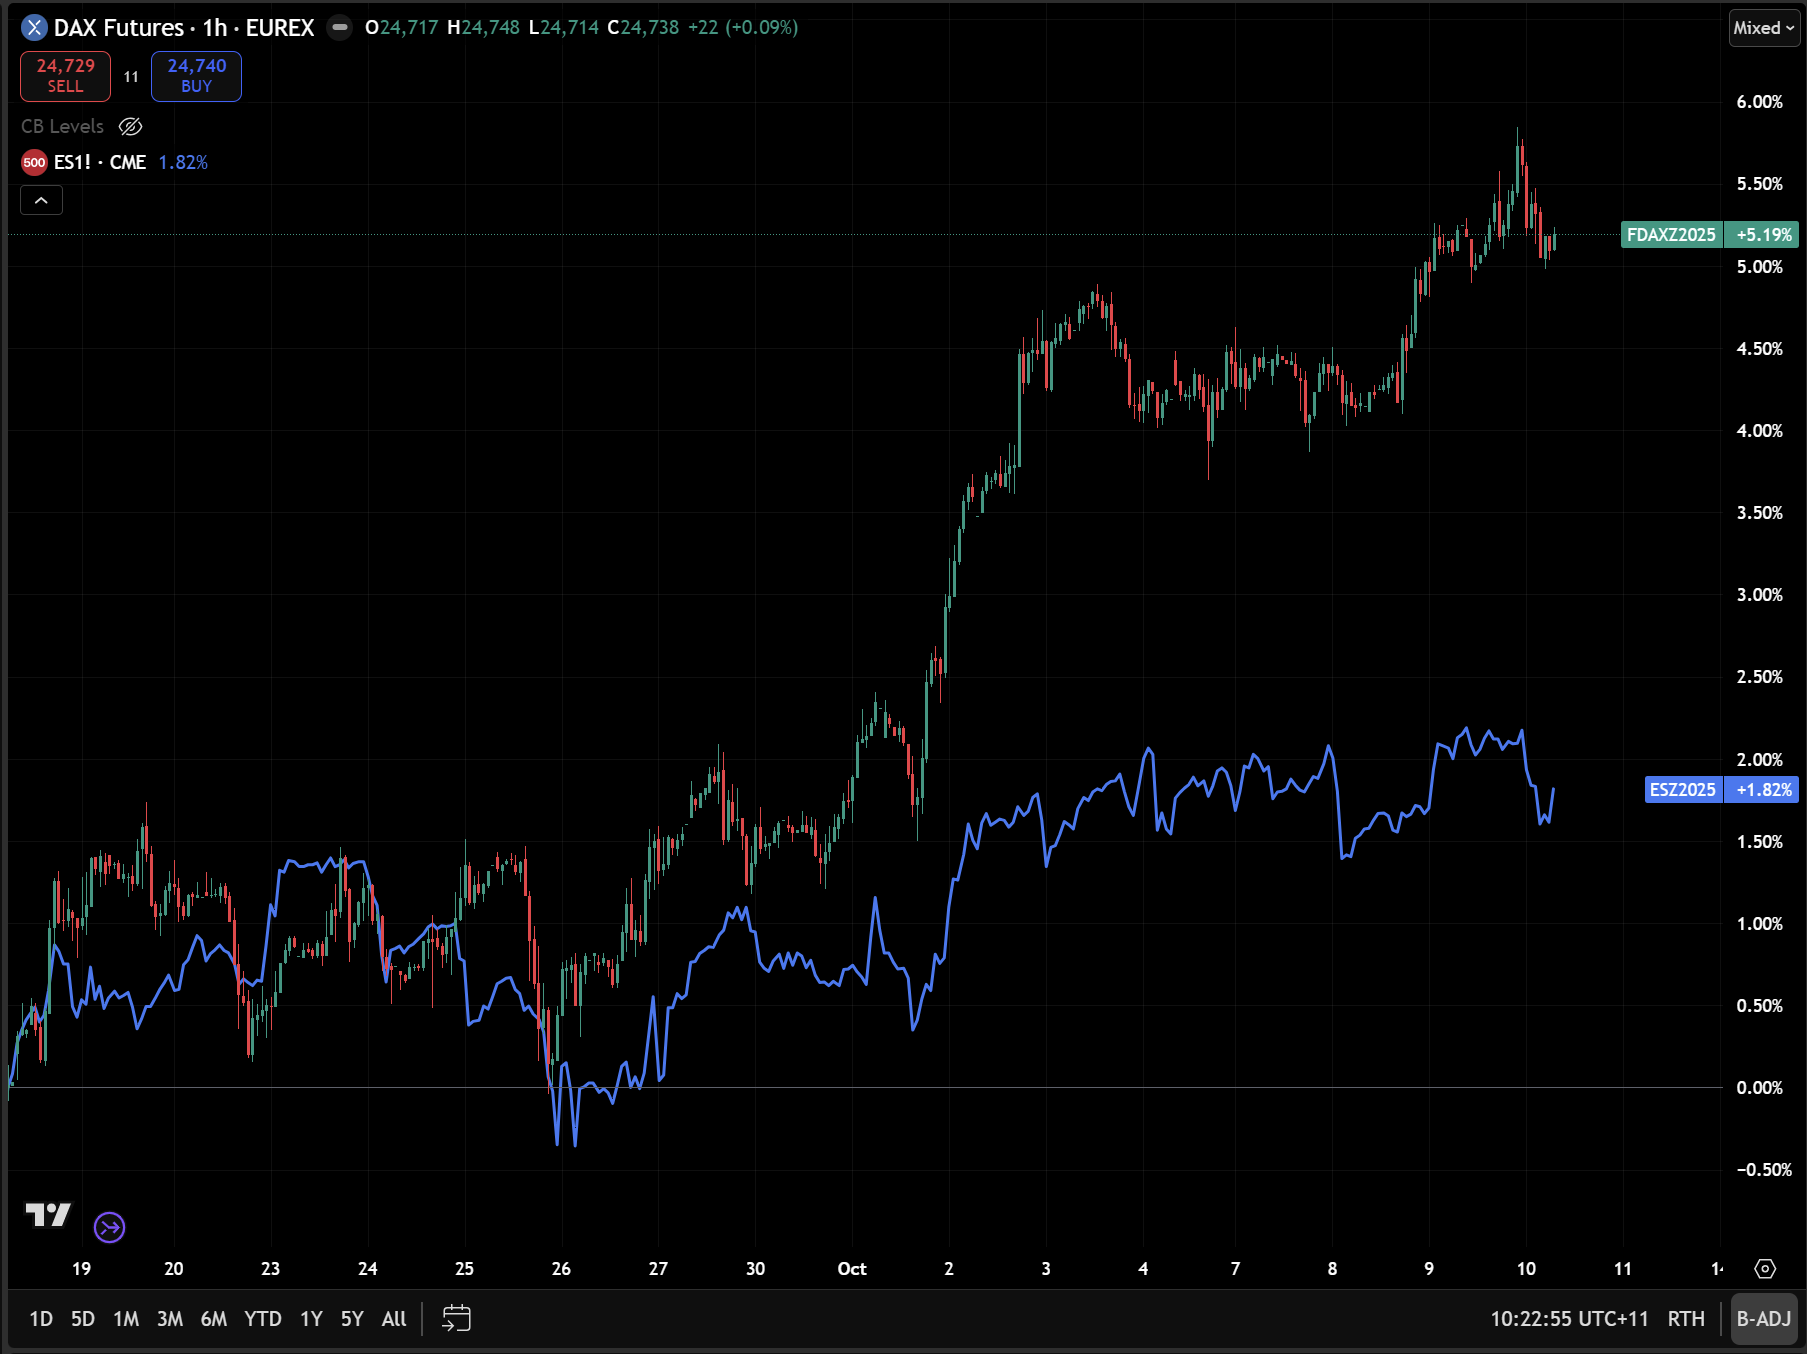Select the YTD time range
The height and width of the screenshot is (1354, 1807).
point(263,1319)
